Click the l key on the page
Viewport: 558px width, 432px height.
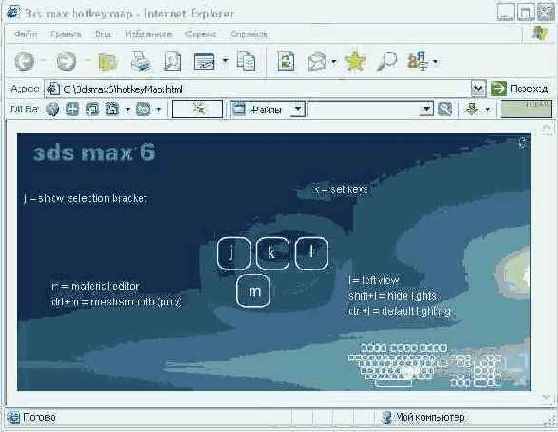[311, 253]
